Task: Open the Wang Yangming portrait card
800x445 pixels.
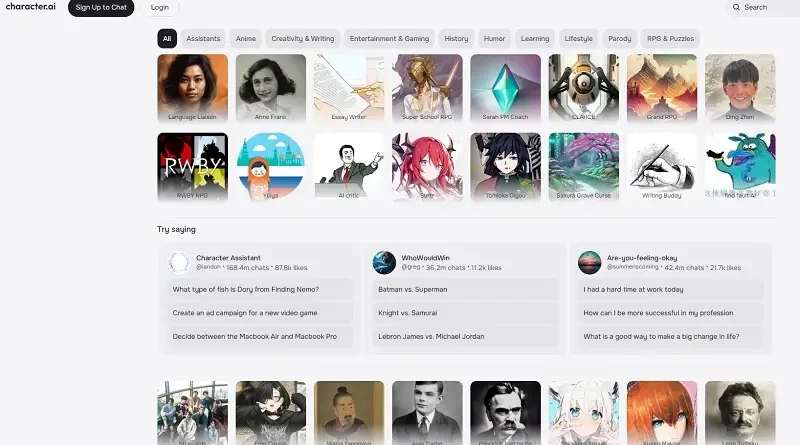Action: pos(349,413)
